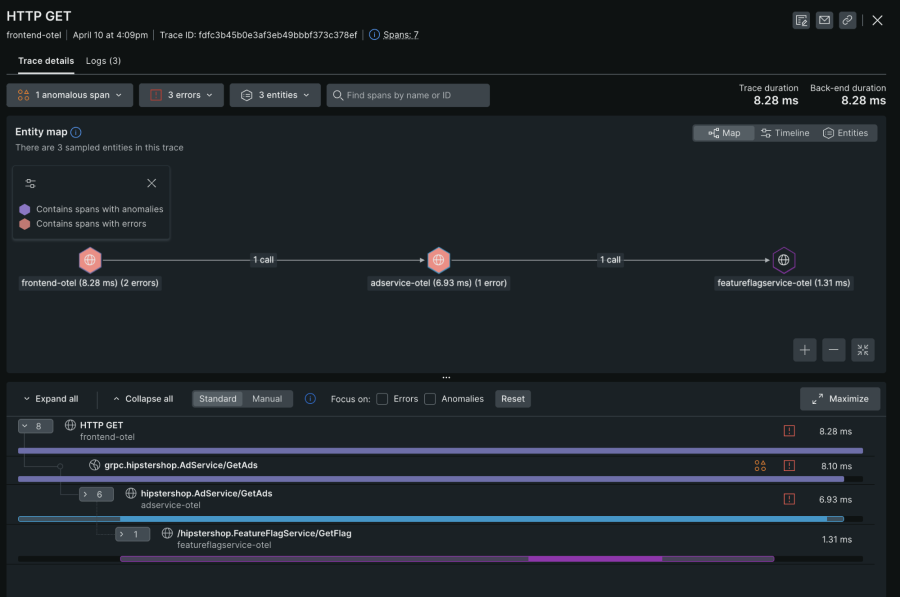Select the /hipstershop.FeatureFlagService/GetFlag span name
900x597 pixels.
[264, 533]
